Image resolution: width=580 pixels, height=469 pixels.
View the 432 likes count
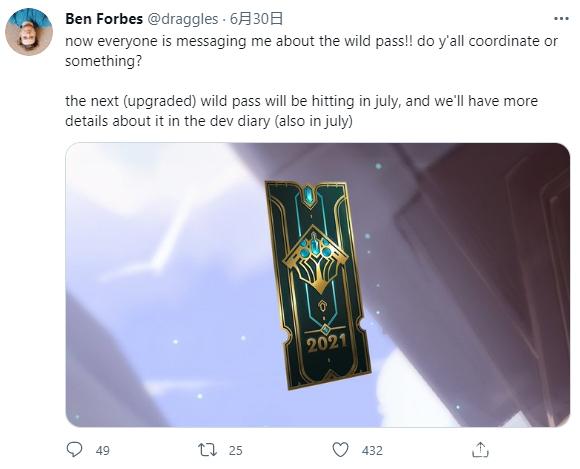point(372,451)
